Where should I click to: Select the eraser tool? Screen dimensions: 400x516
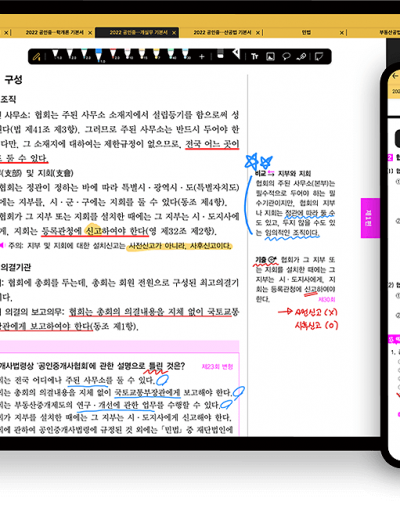click(220, 55)
